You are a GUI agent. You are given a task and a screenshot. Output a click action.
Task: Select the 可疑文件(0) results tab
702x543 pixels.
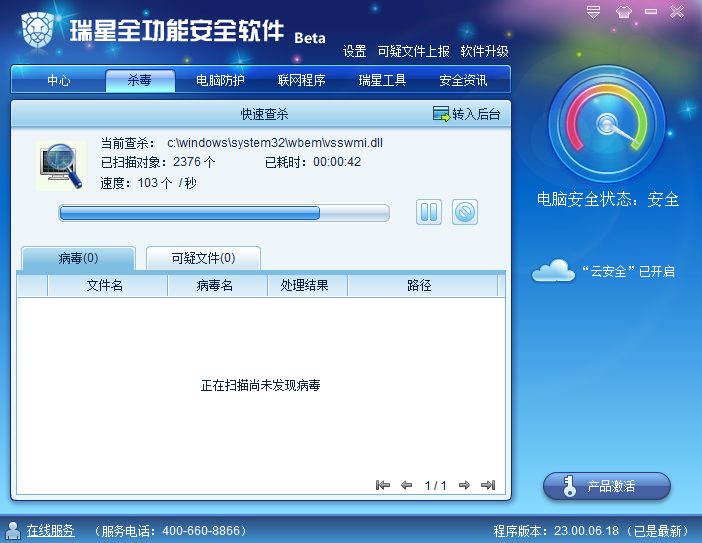tap(203, 258)
